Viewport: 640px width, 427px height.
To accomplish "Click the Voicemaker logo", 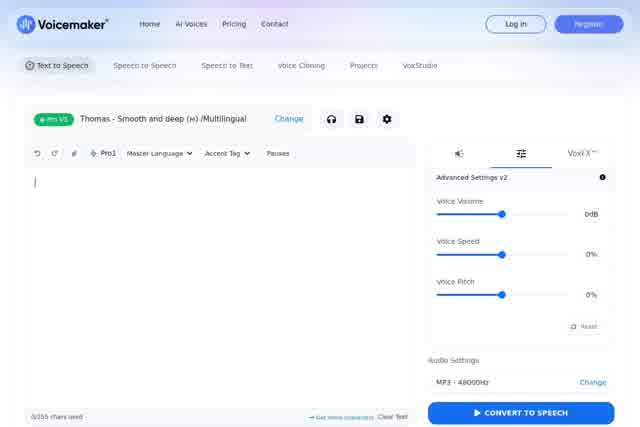I will (62, 24).
